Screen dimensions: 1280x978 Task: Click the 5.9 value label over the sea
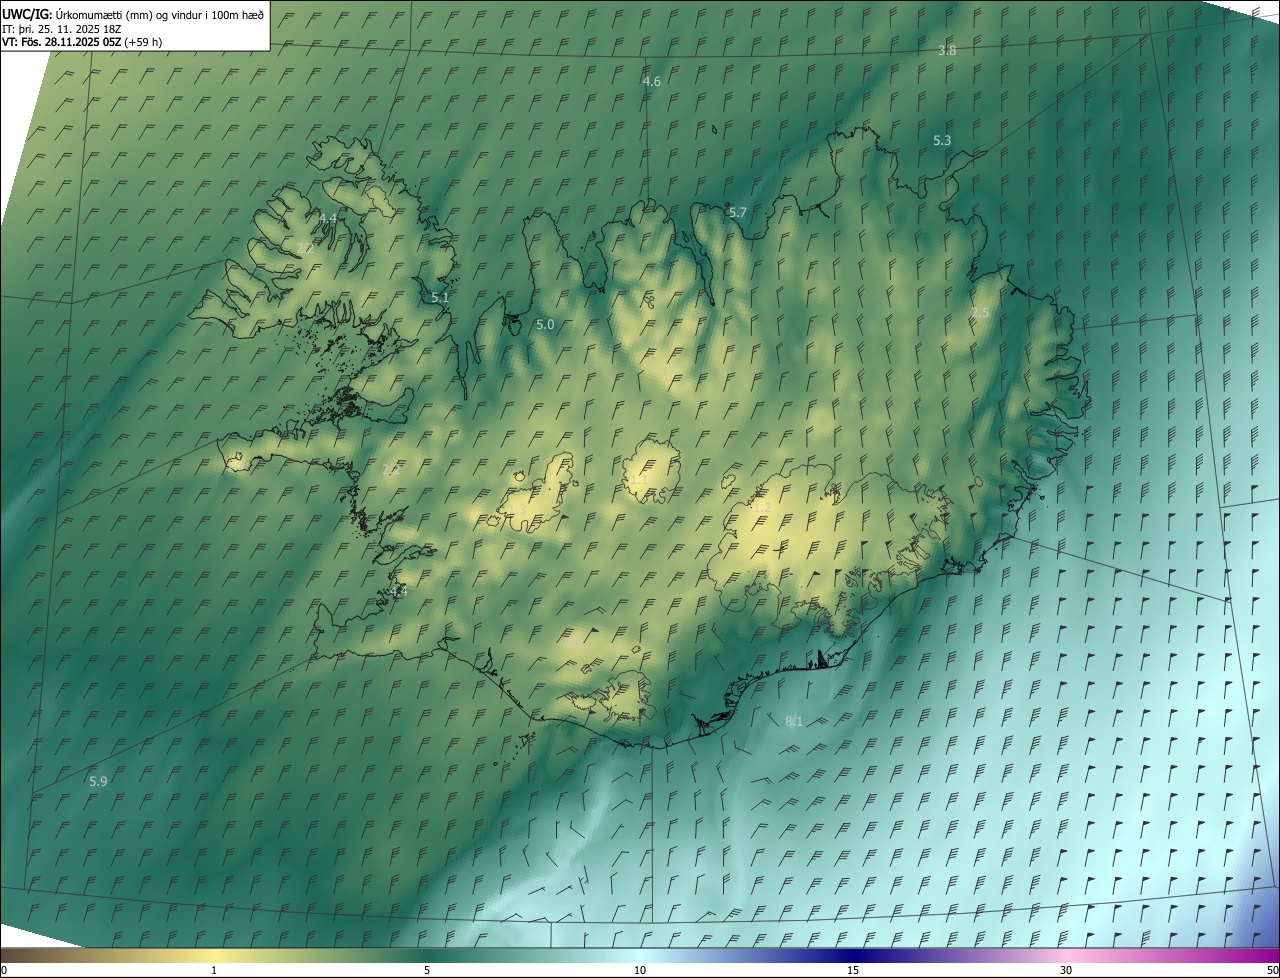tap(98, 781)
